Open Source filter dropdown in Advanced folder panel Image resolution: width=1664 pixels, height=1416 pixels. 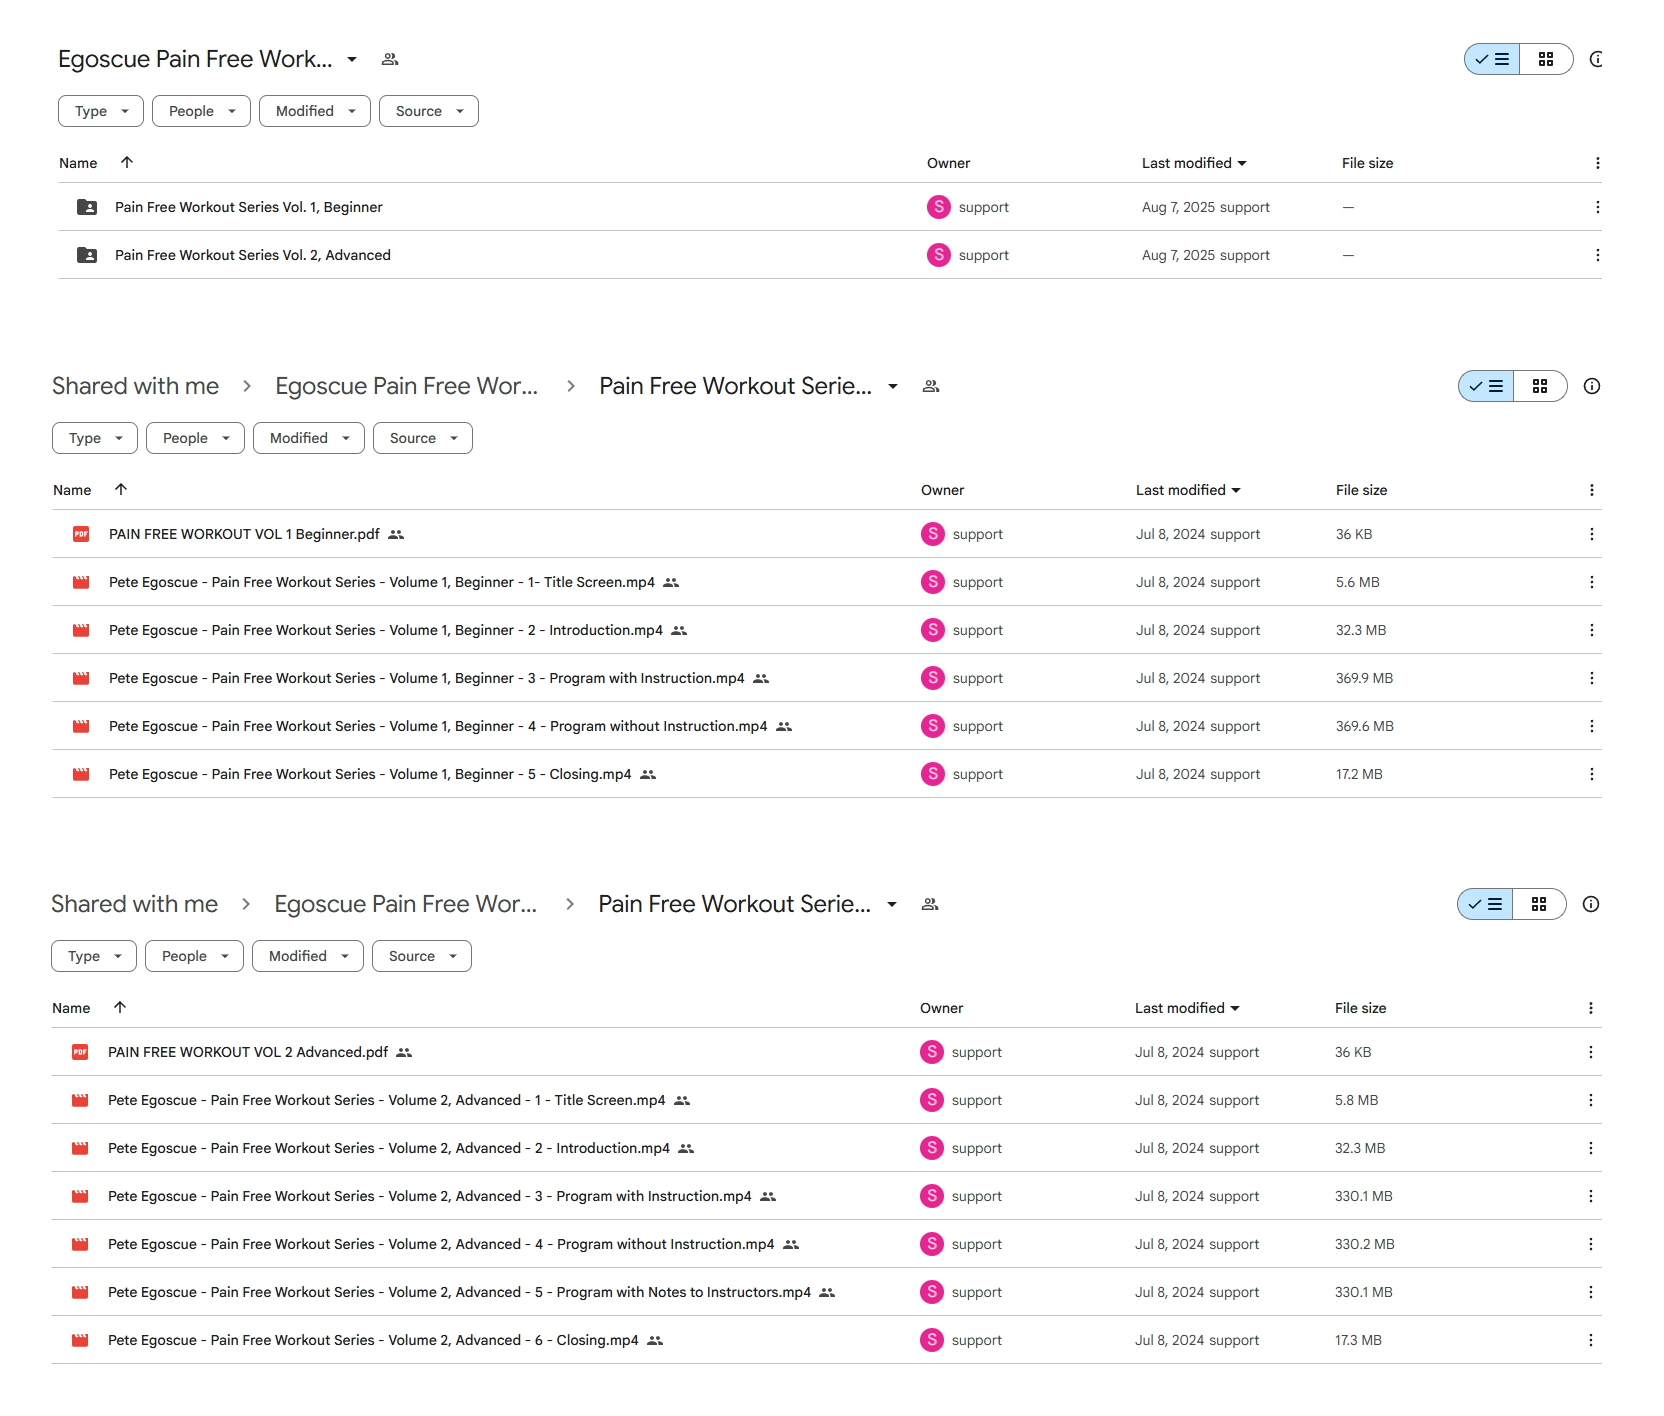pos(422,956)
